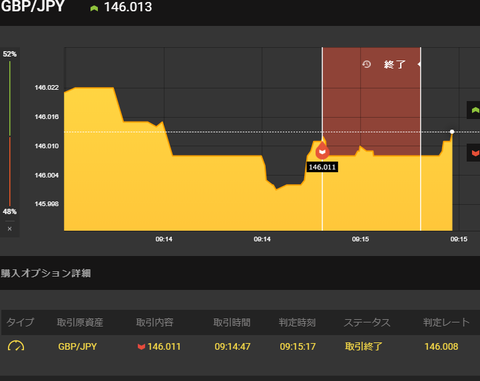Click the green portion of sentiment bar

coord(10,99)
